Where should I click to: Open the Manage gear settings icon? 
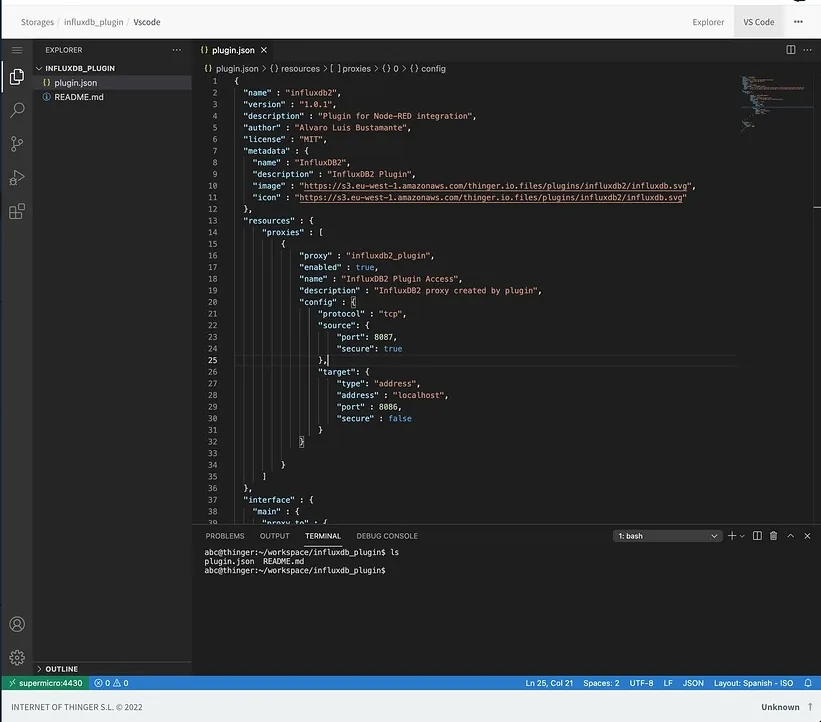(17, 658)
